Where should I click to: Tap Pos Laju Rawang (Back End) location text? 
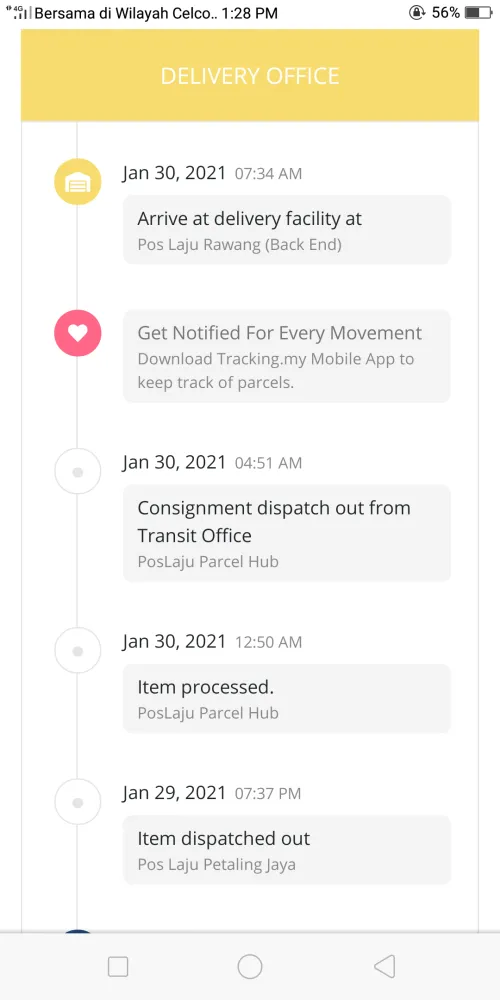240,245
